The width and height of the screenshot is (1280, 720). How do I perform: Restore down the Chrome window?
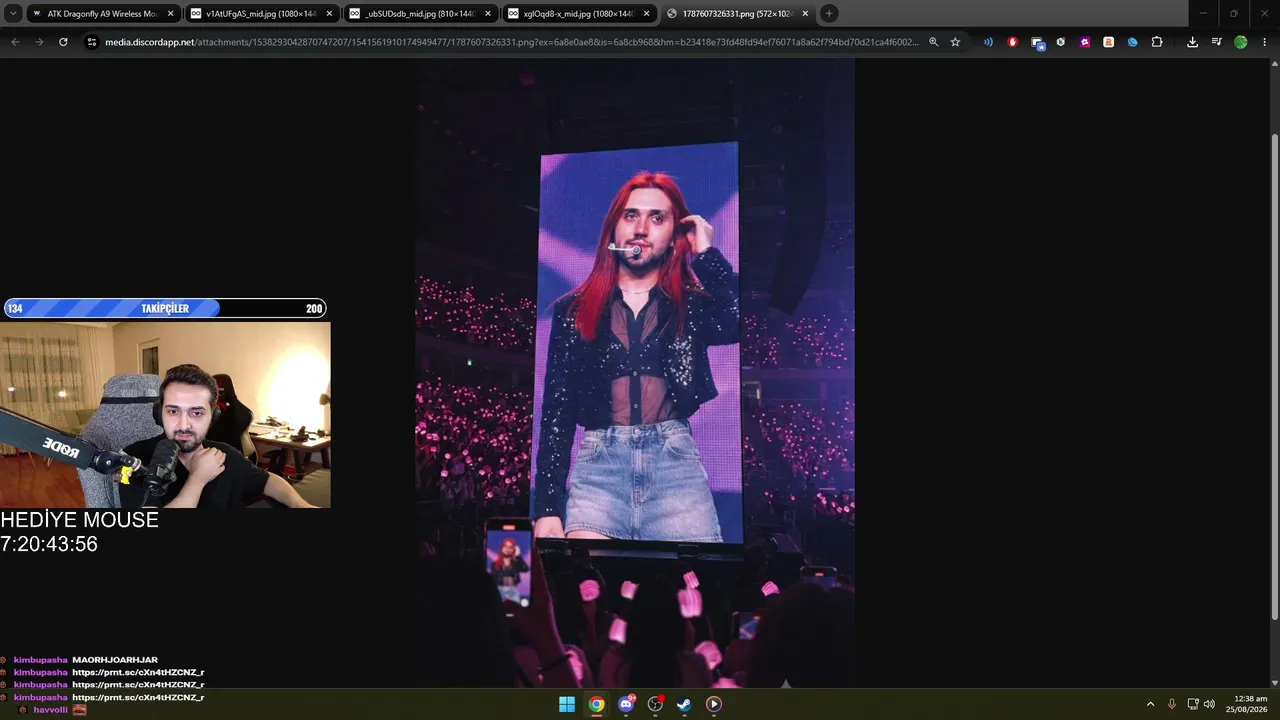click(1233, 14)
